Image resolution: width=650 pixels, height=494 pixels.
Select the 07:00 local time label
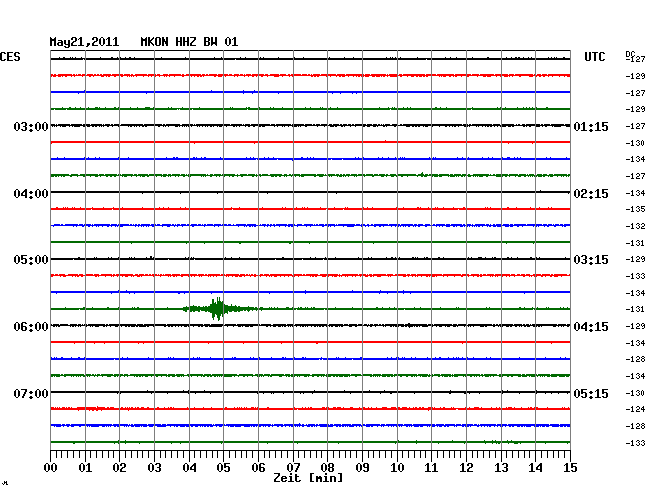point(31,393)
